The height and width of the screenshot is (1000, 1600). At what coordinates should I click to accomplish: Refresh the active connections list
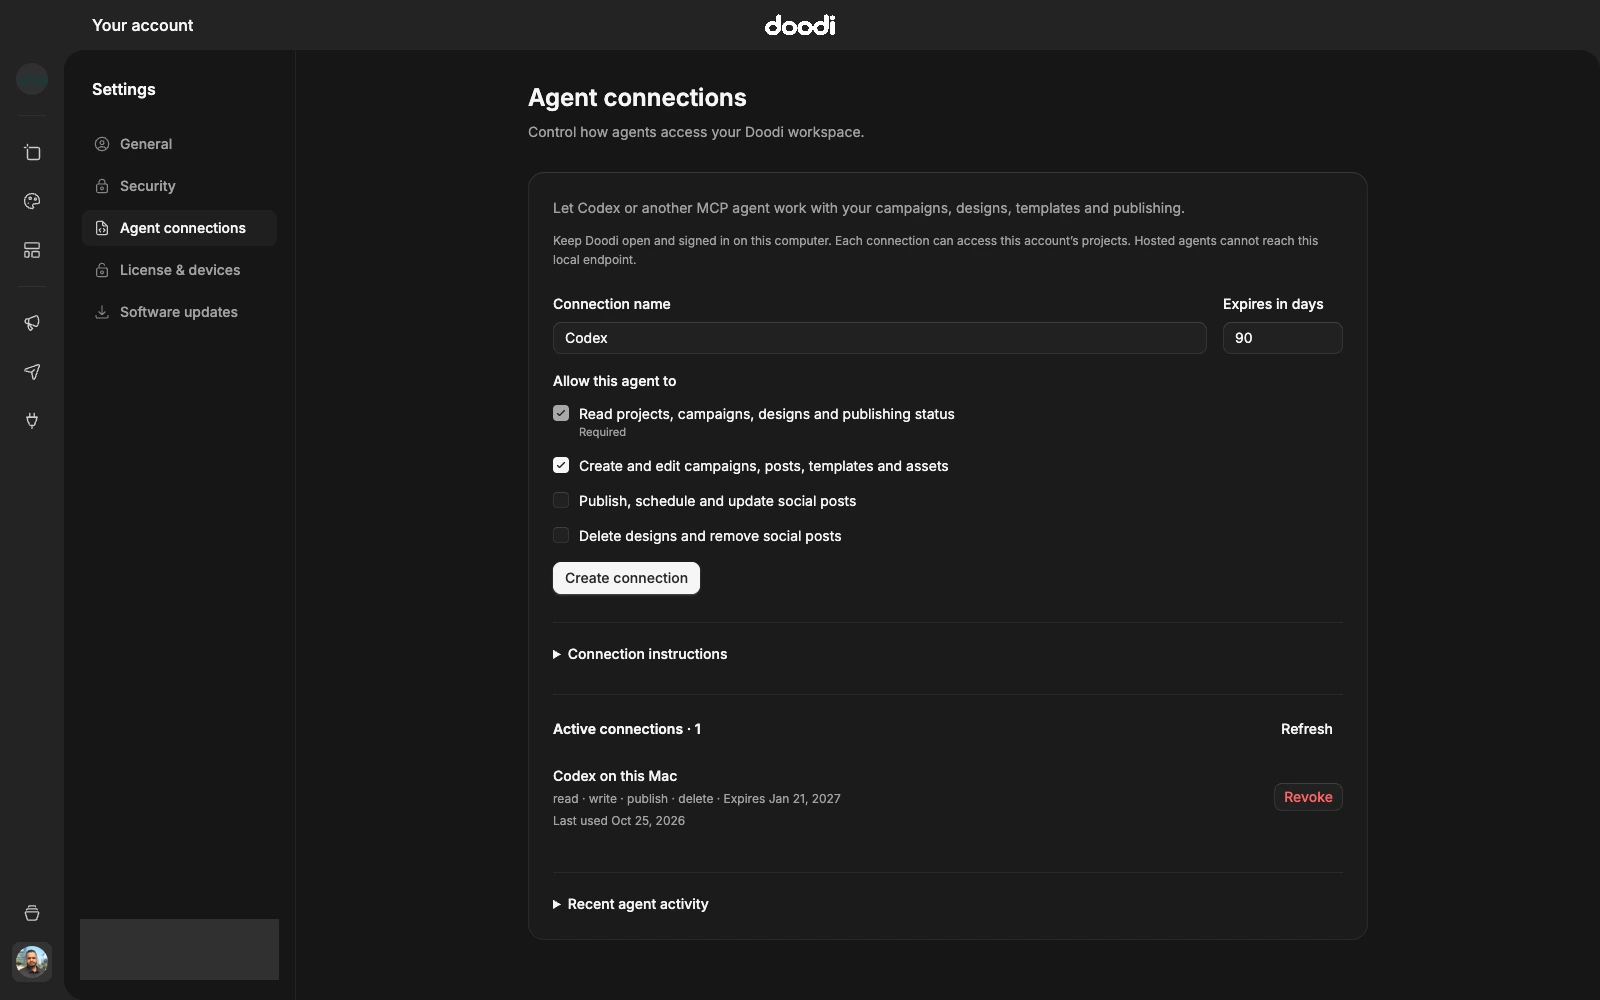pos(1306,729)
